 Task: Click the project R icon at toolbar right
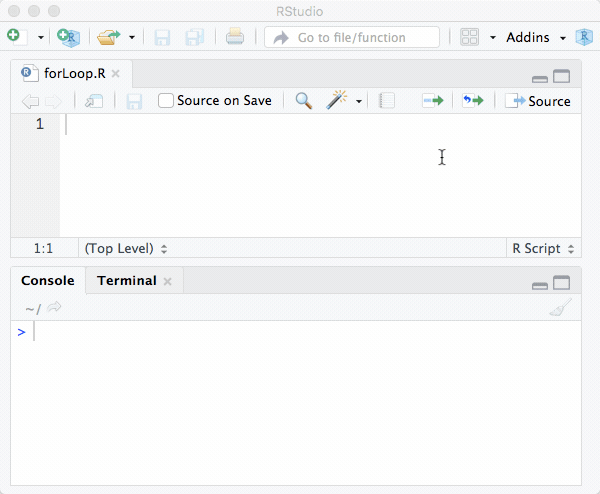(x=584, y=37)
